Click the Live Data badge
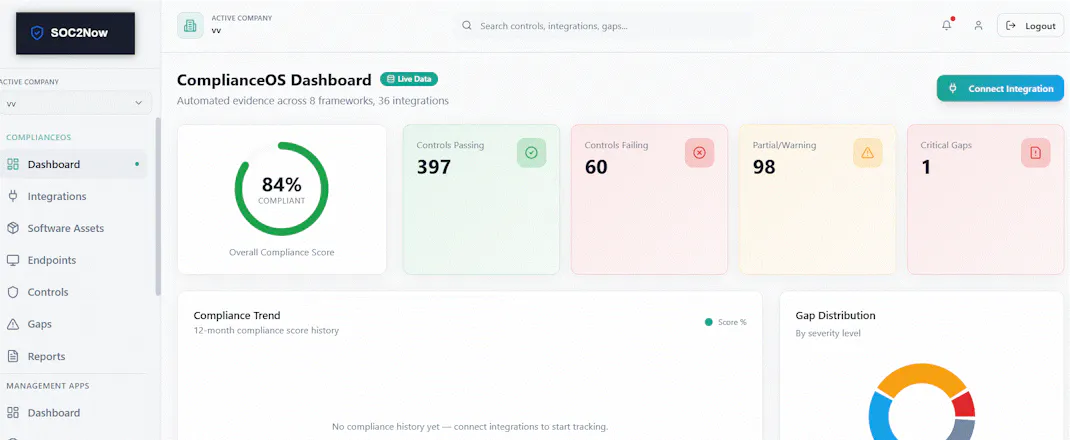This screenshot has width=1070, height=440. coord(409,79)
